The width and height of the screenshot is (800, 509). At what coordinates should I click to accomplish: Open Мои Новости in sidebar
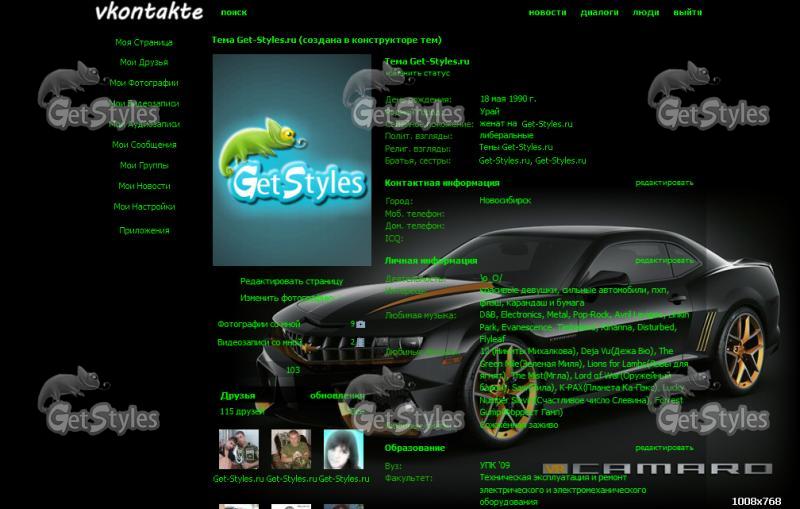144,186
